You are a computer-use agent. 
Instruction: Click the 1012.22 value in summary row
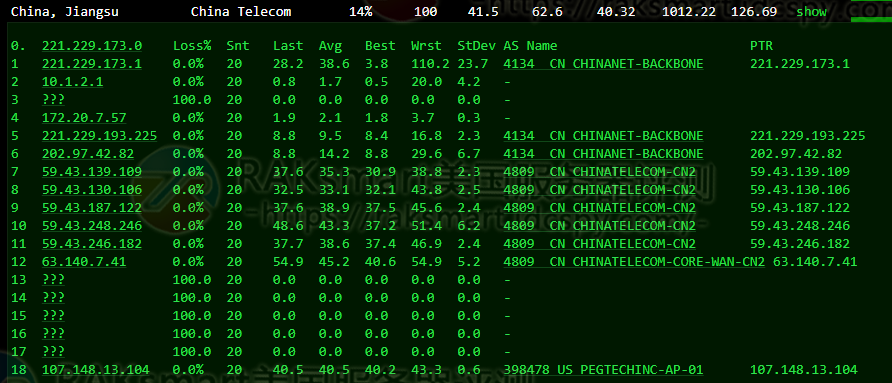click(689, 11)
